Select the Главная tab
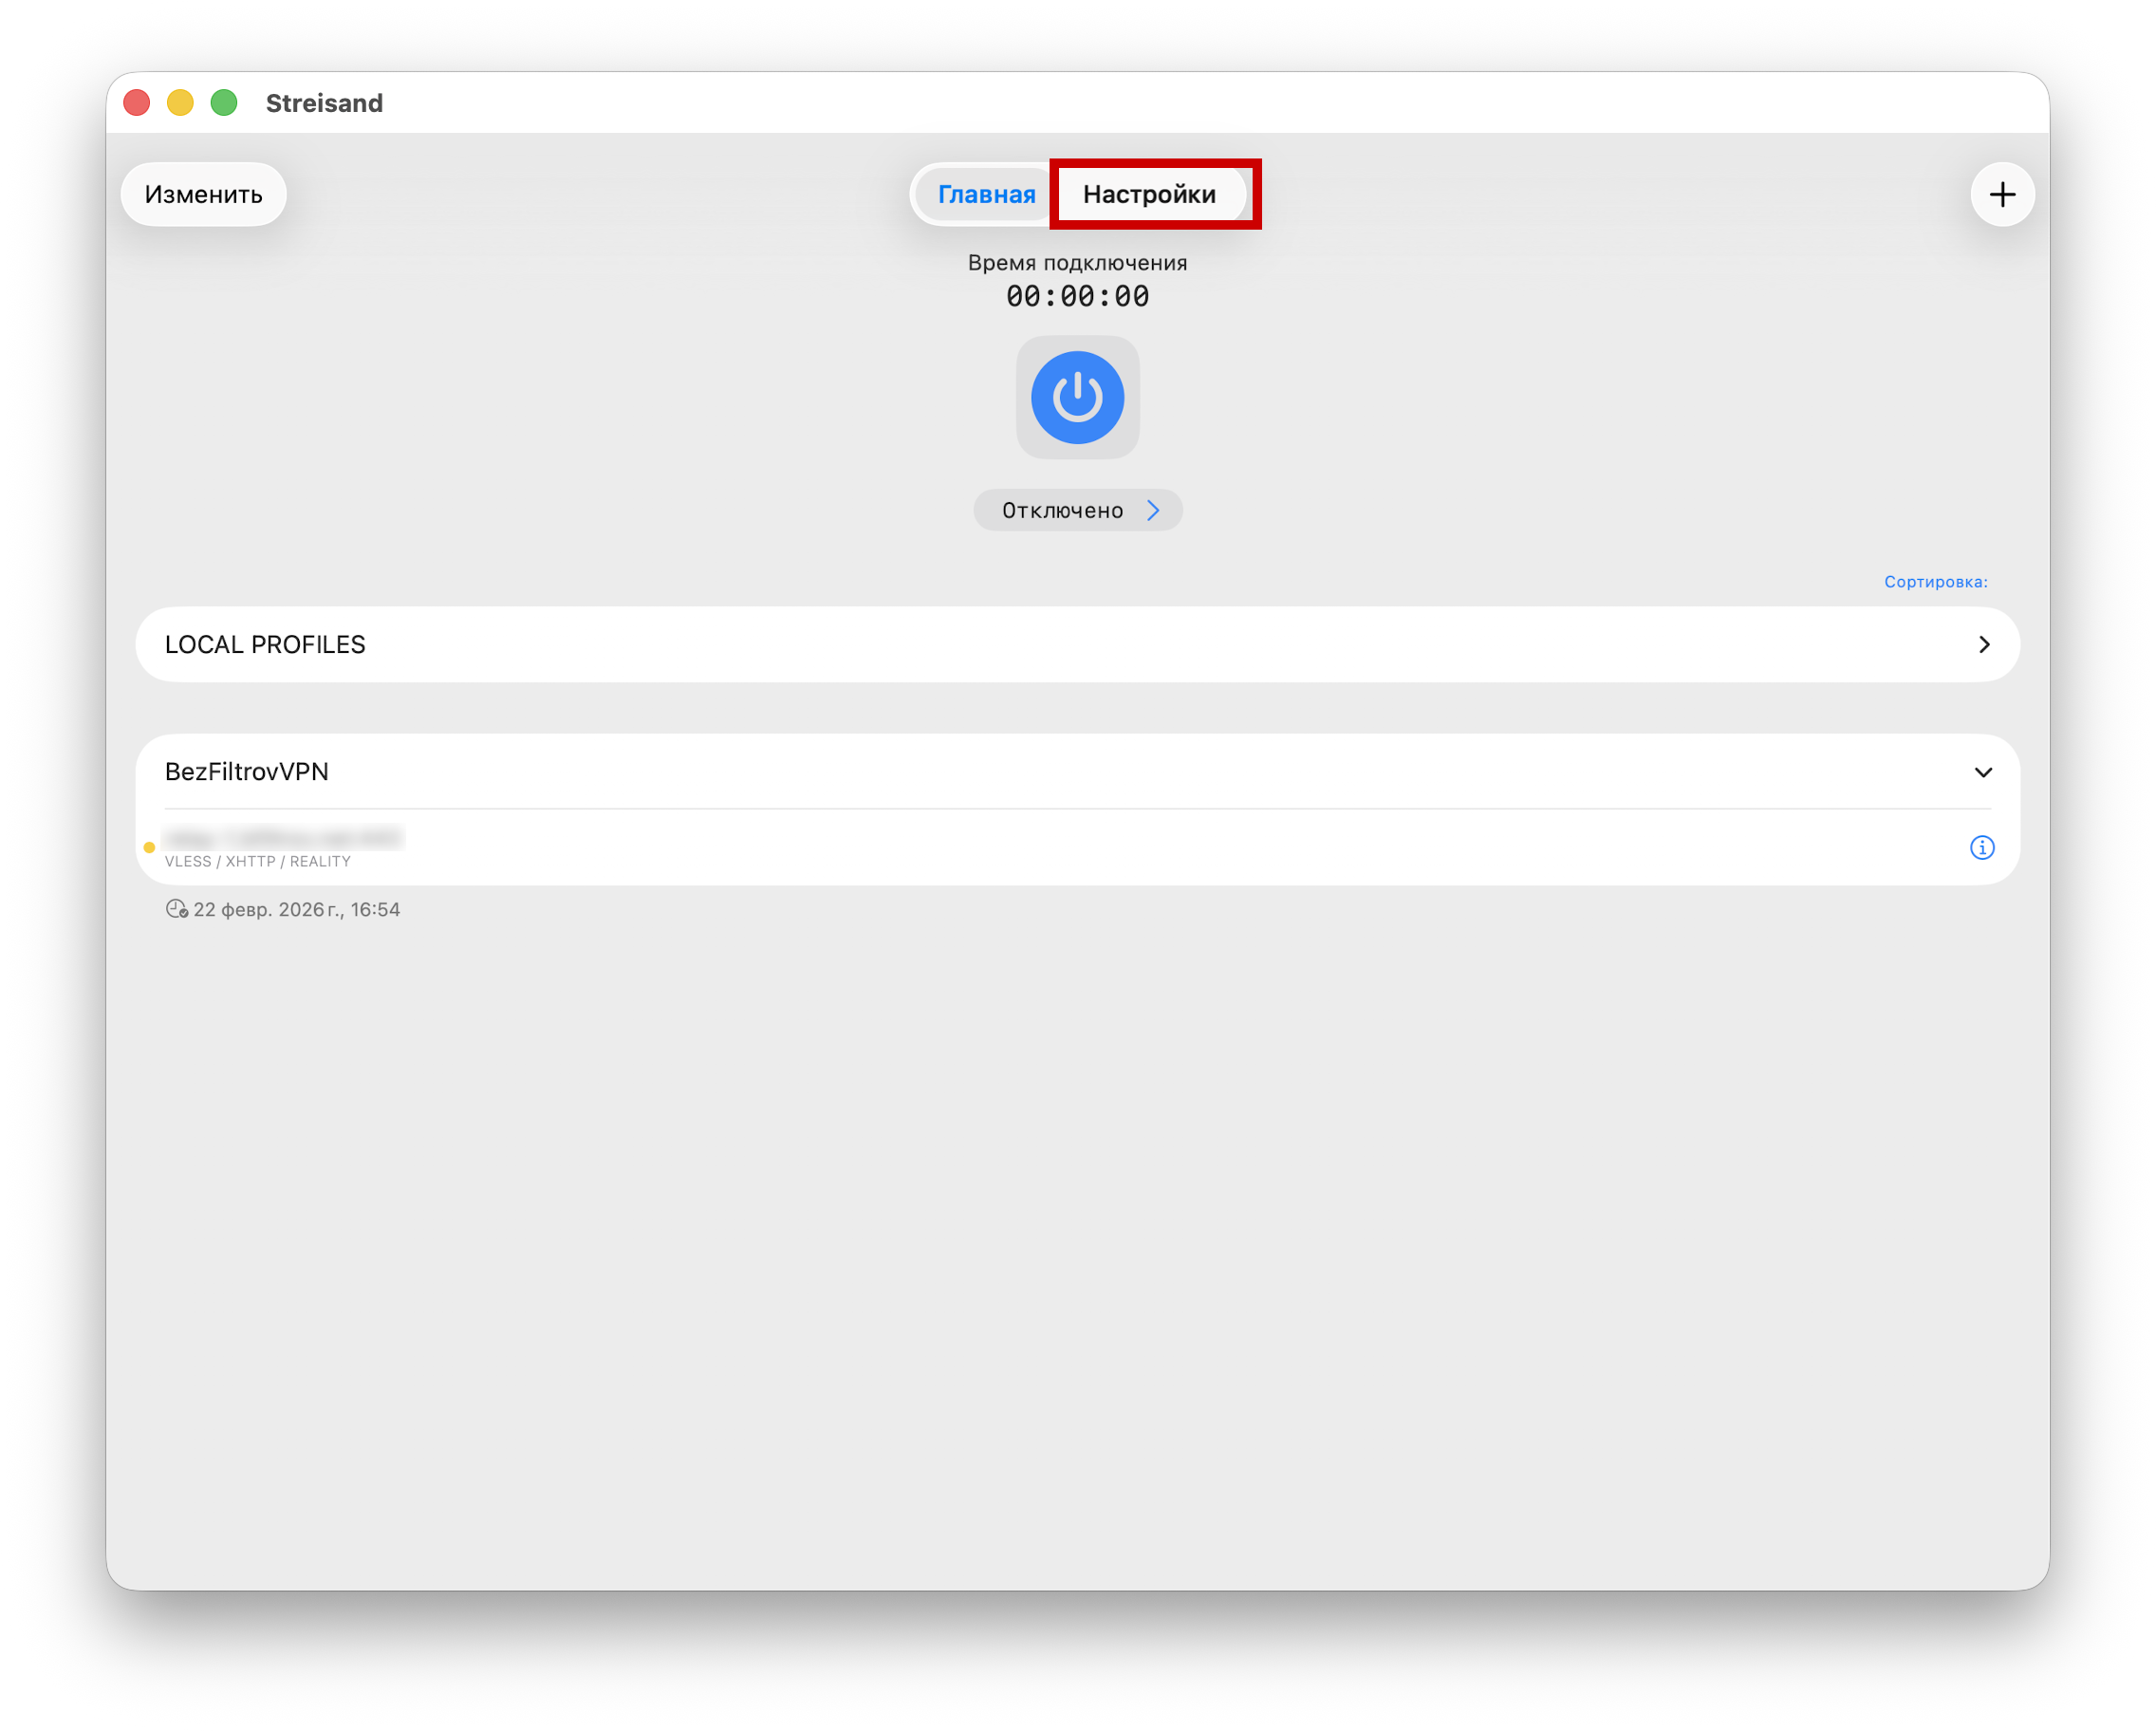The height and width of the screenshot is (1731, 2156). coord(986,194)
